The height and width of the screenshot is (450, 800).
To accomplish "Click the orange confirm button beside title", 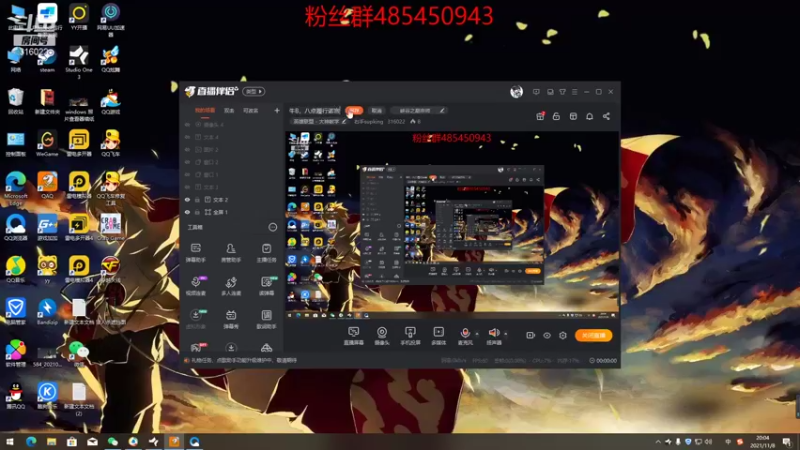I will point(354,110).
